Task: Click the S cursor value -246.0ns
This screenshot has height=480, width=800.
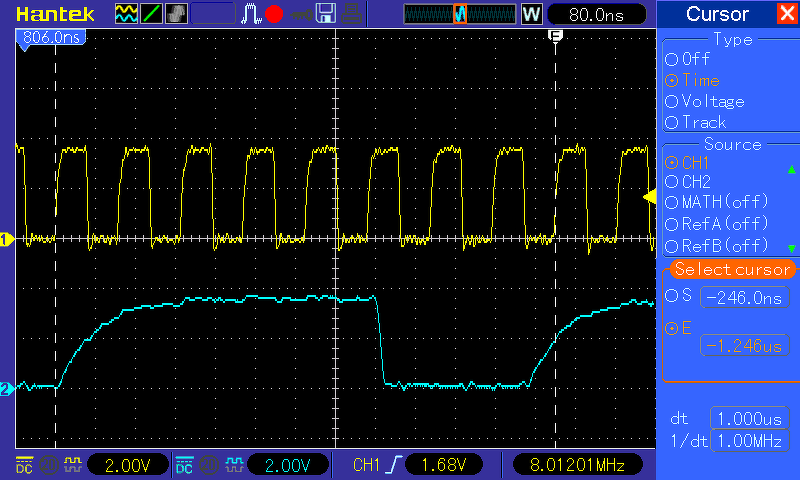Action: (x=745, y=297)
